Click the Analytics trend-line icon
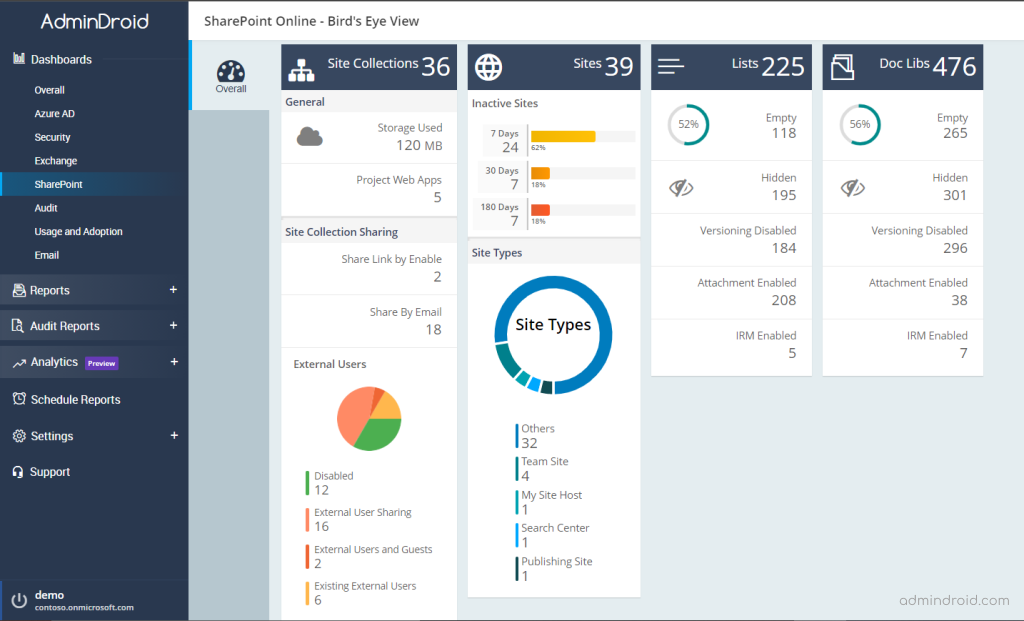1024x621 pixels. (19, 362)
